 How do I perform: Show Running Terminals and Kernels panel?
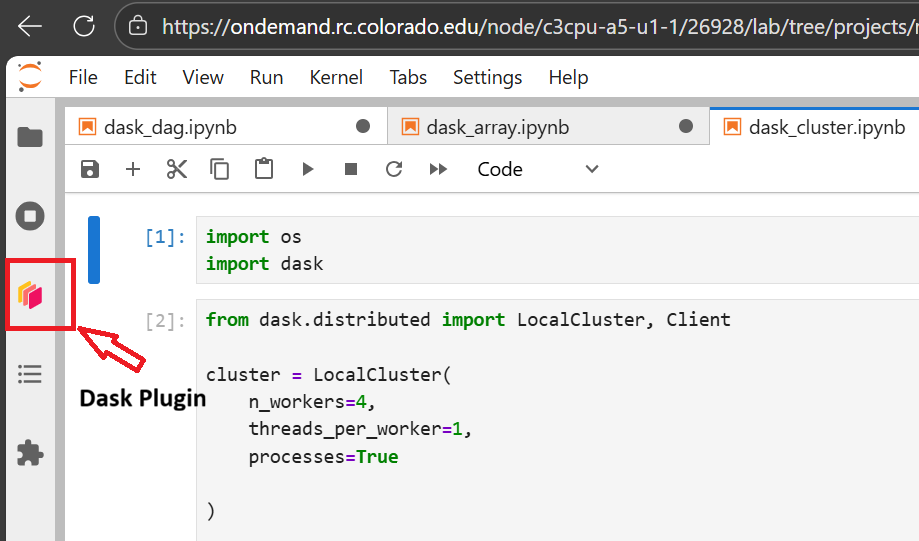[x=30, y=216]
